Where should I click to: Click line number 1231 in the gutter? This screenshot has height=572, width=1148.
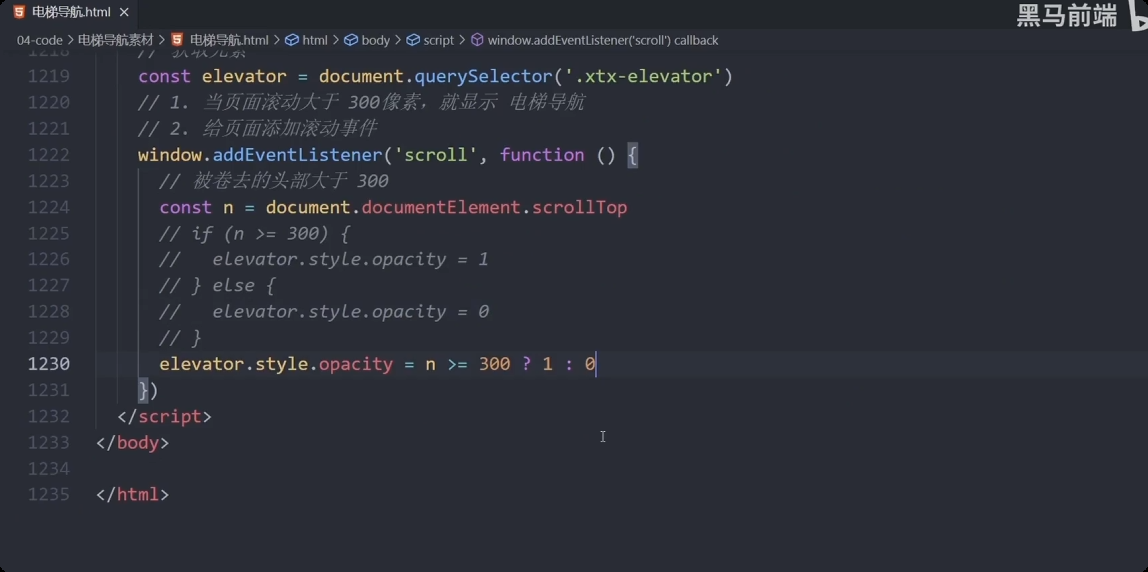point(49,390)
